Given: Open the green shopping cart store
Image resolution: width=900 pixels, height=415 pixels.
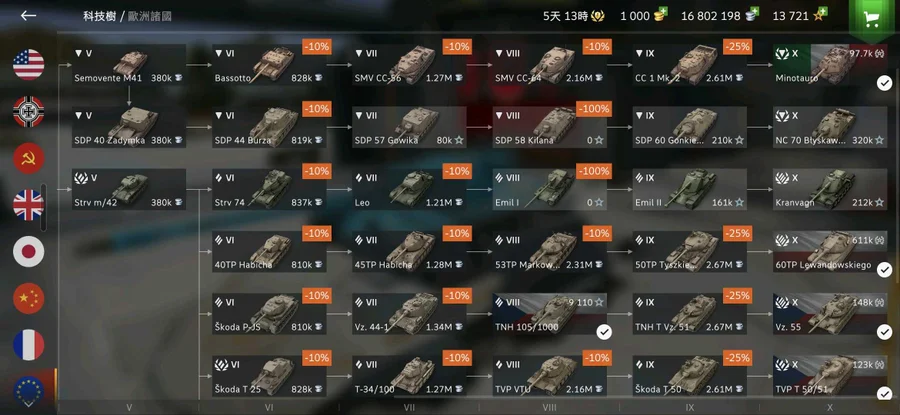Looking at the screenshot, I should (x=872, y=19).
